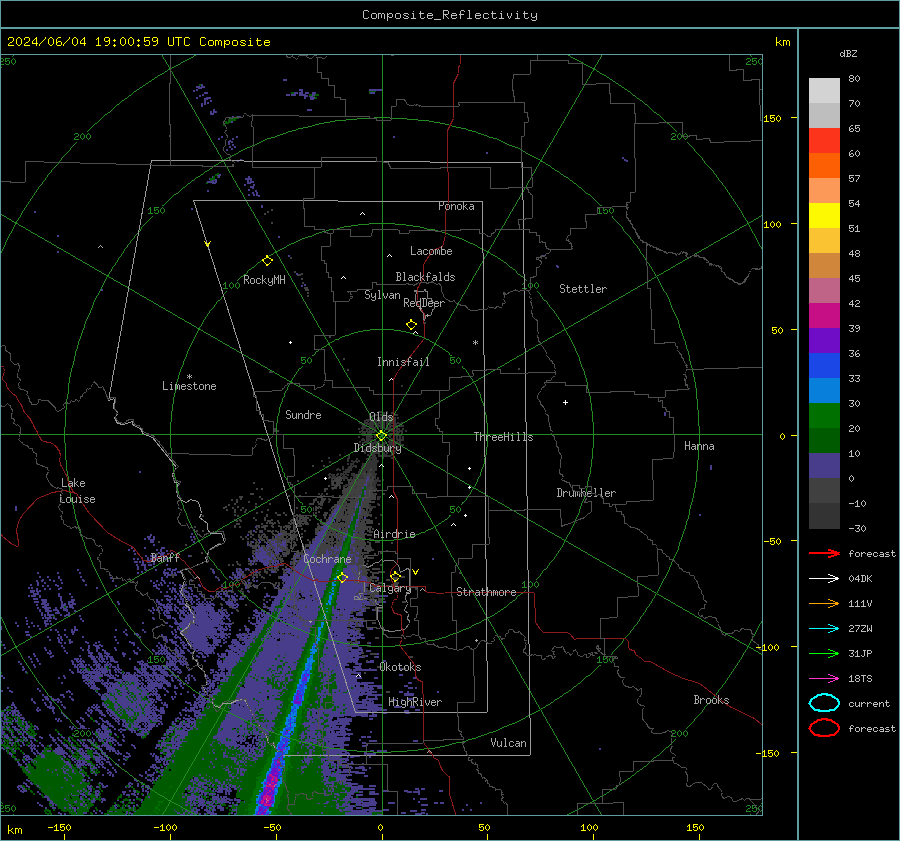
Task: Select the 30 dBZ green swatch
Action: (x=824, y=416)
